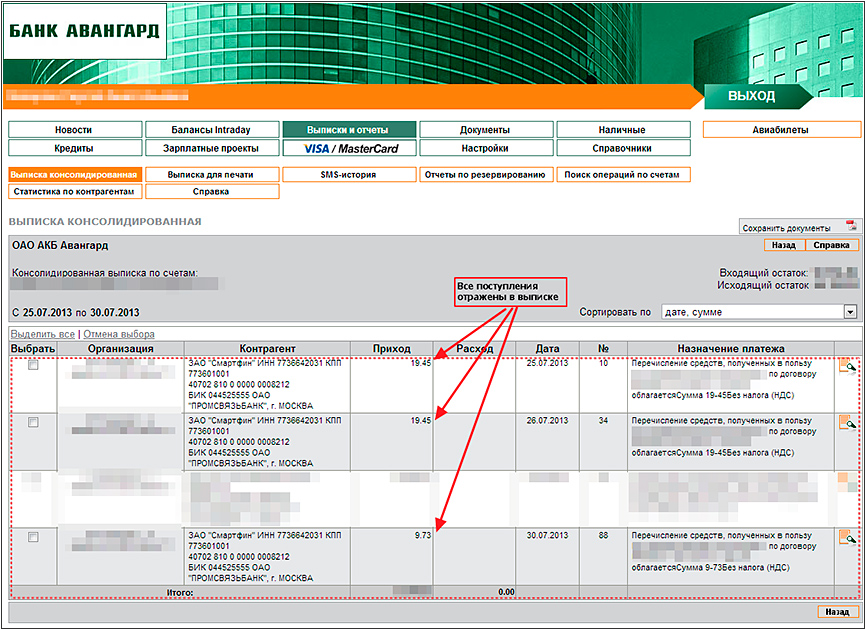
Task: Click the Приход column header
Action: click(392, 348)
